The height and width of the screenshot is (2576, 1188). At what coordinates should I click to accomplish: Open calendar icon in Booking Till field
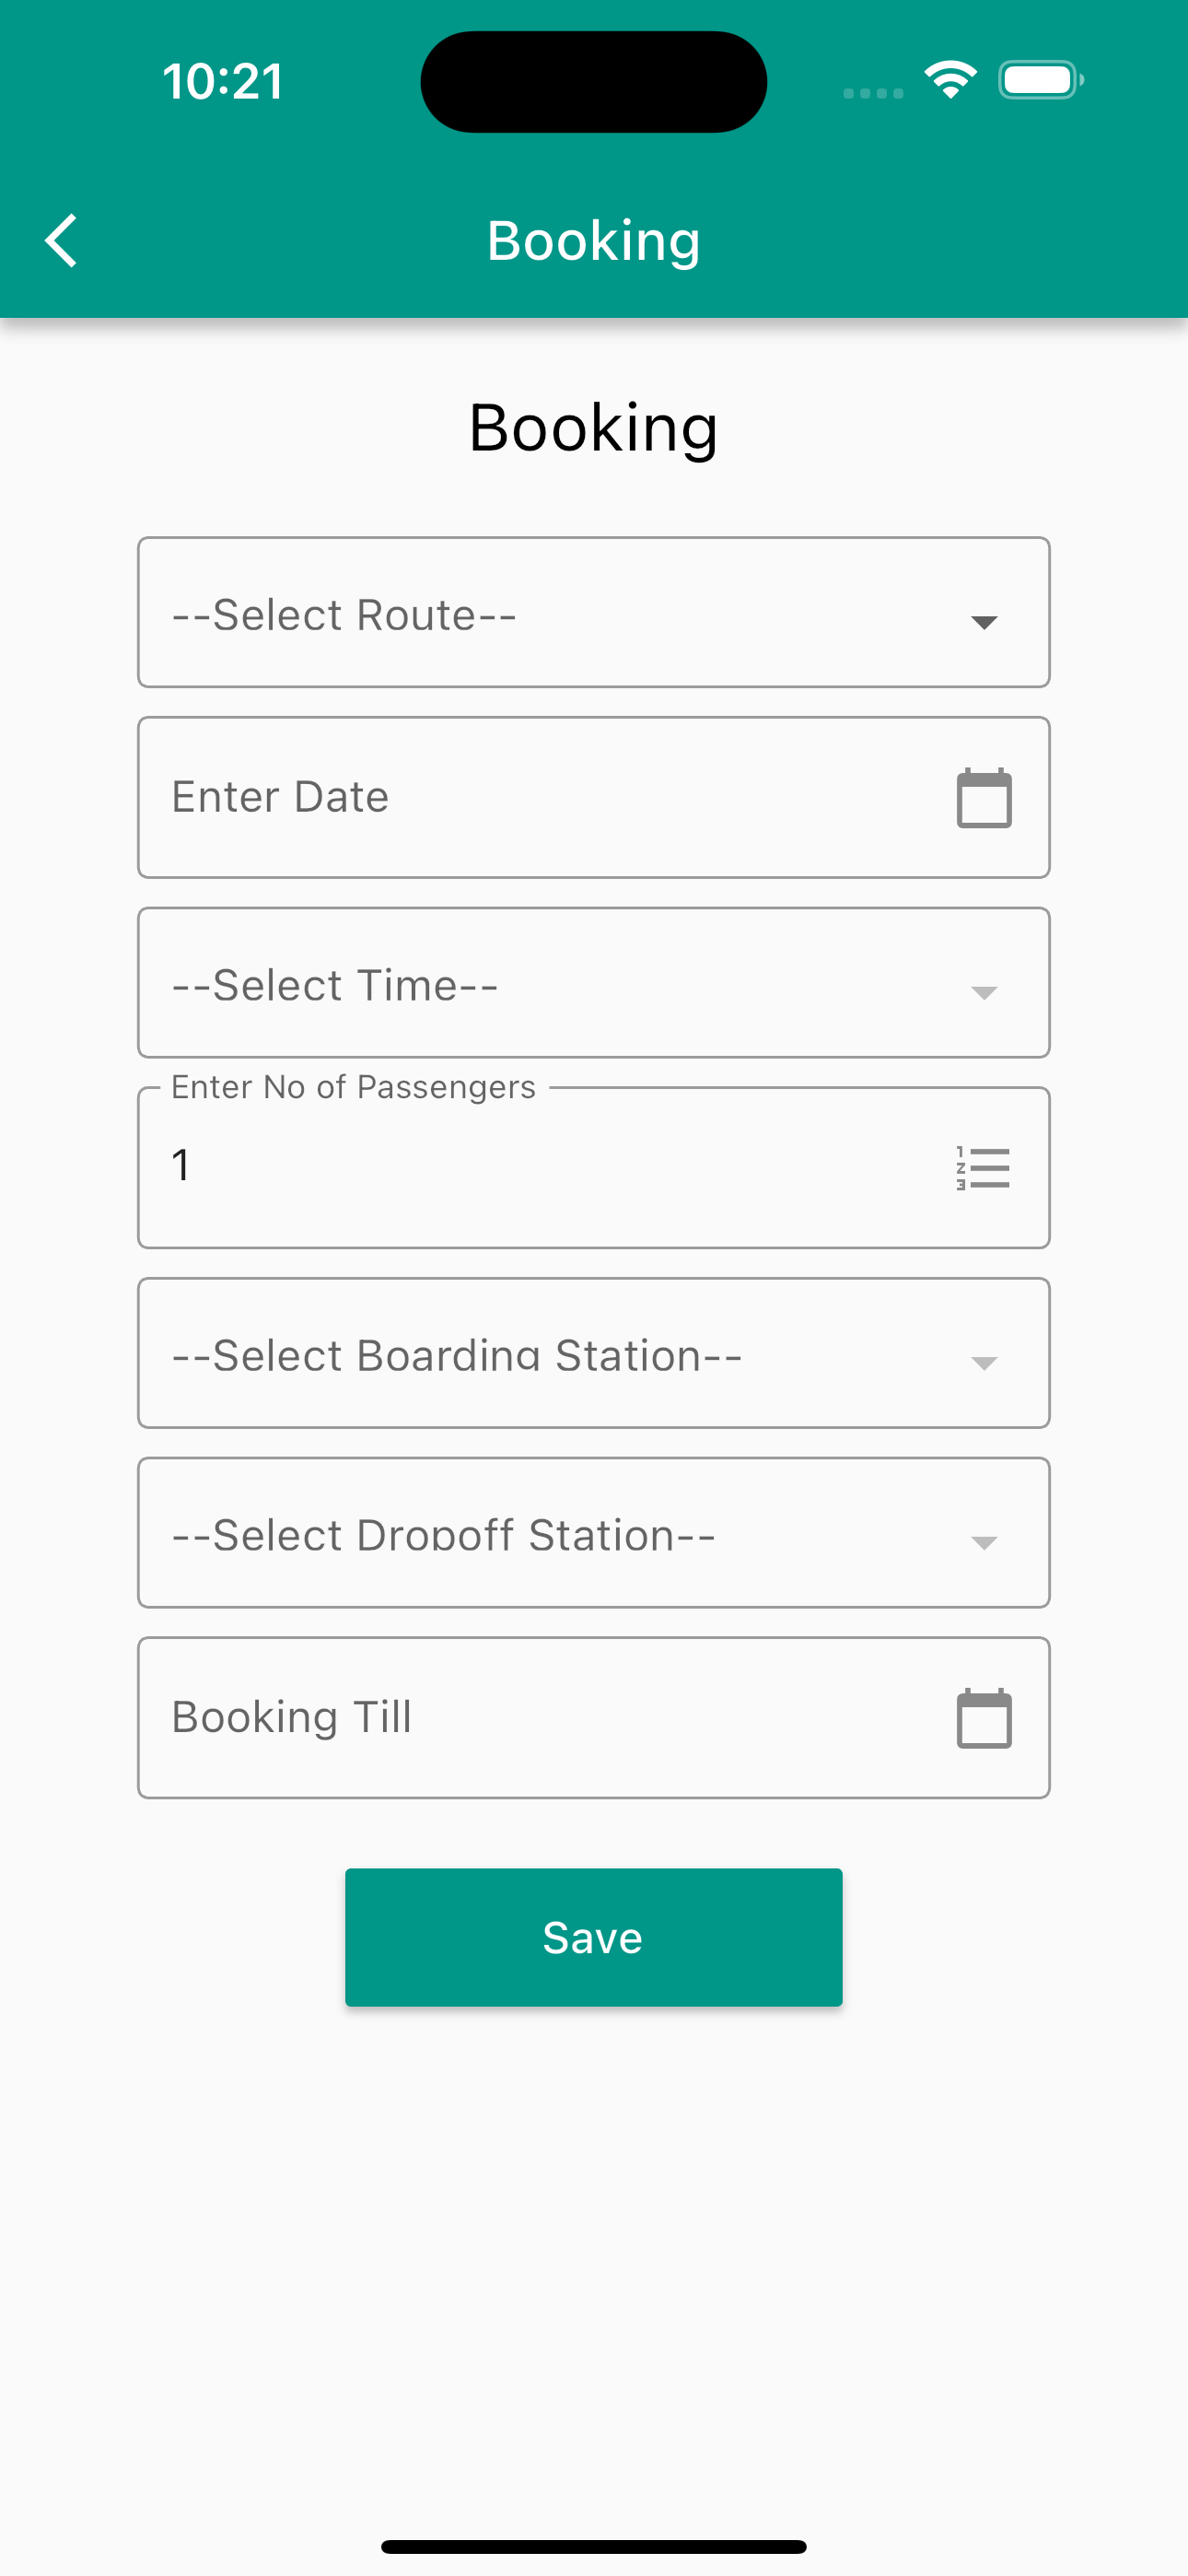tap(984, 1718)
